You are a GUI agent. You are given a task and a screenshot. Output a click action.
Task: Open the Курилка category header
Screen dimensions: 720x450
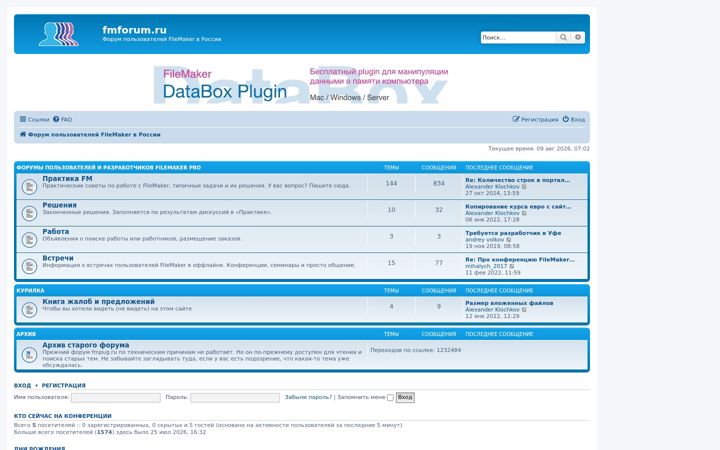point(30,291)
